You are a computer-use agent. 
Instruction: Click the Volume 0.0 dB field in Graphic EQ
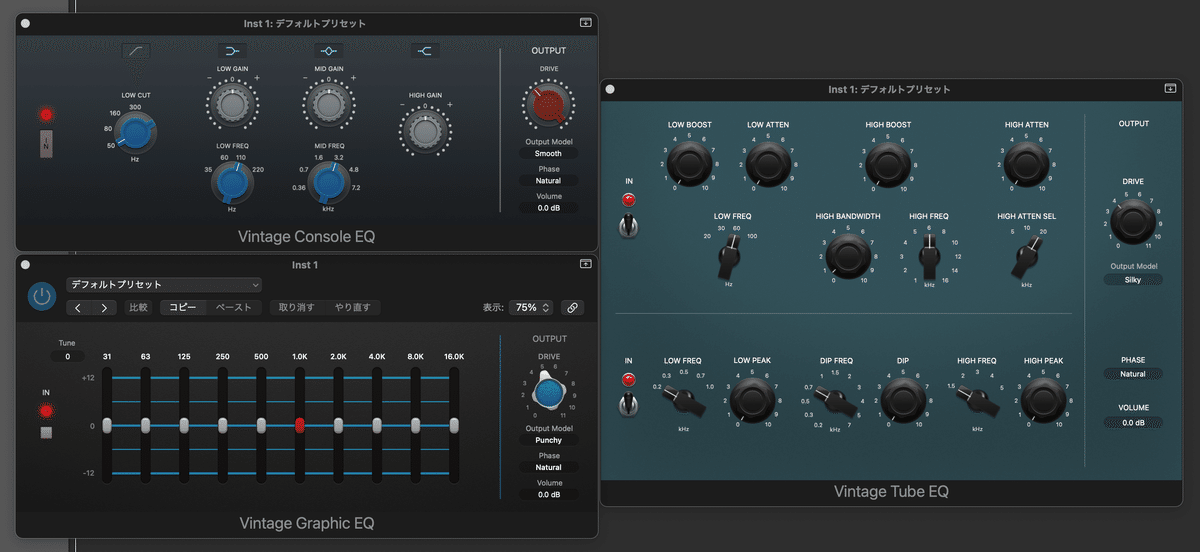tap(548, 494)
